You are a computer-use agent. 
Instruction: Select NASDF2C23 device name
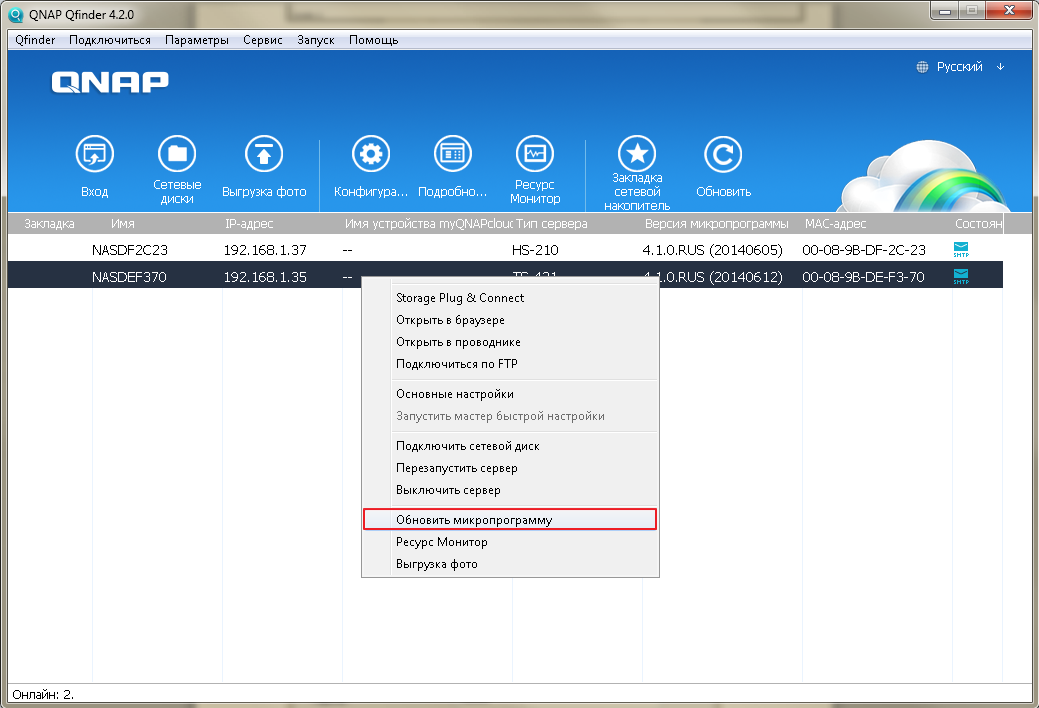(130, 250)
